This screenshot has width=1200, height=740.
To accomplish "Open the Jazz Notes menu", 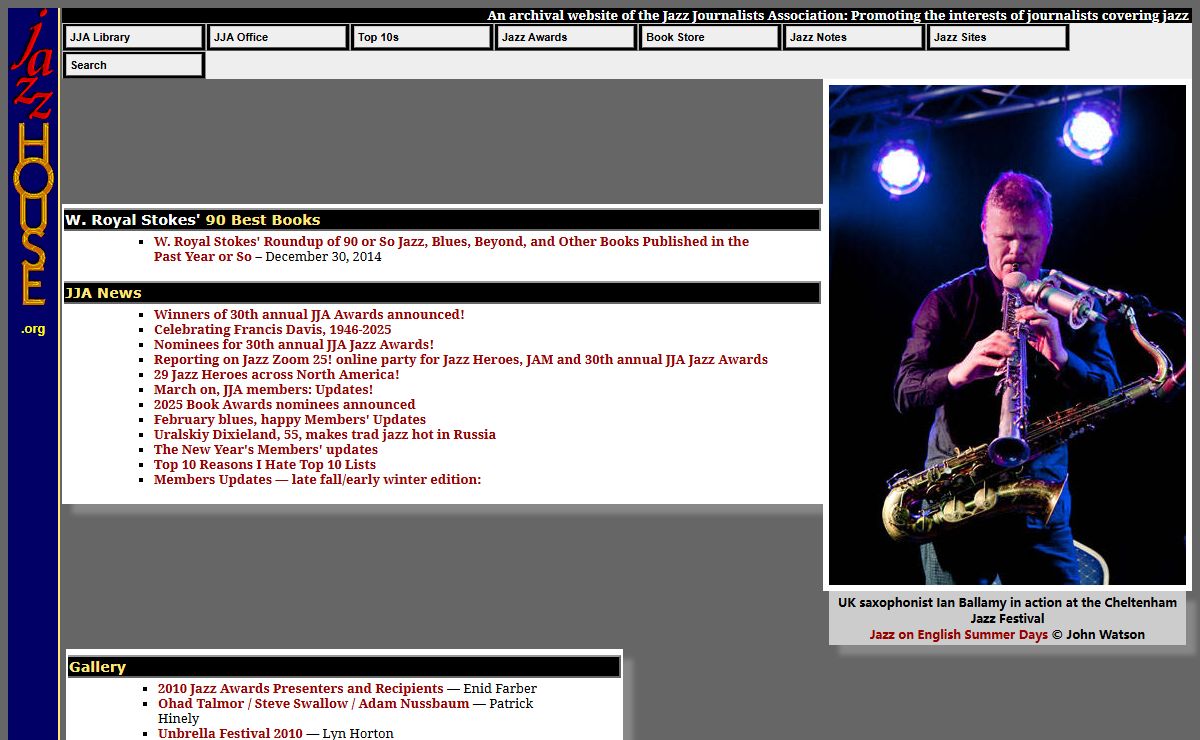I will point(854,37).
